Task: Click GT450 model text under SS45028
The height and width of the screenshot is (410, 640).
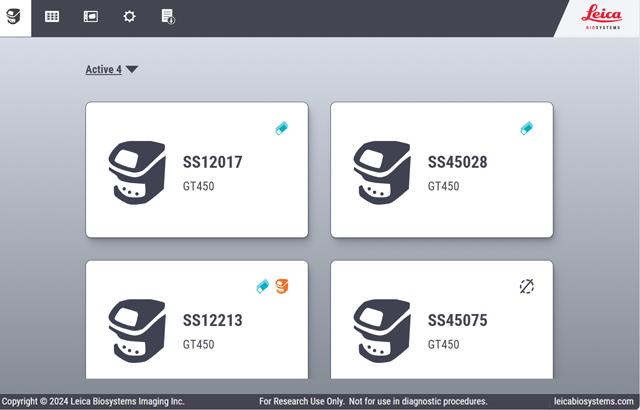Action: [443, 186]
